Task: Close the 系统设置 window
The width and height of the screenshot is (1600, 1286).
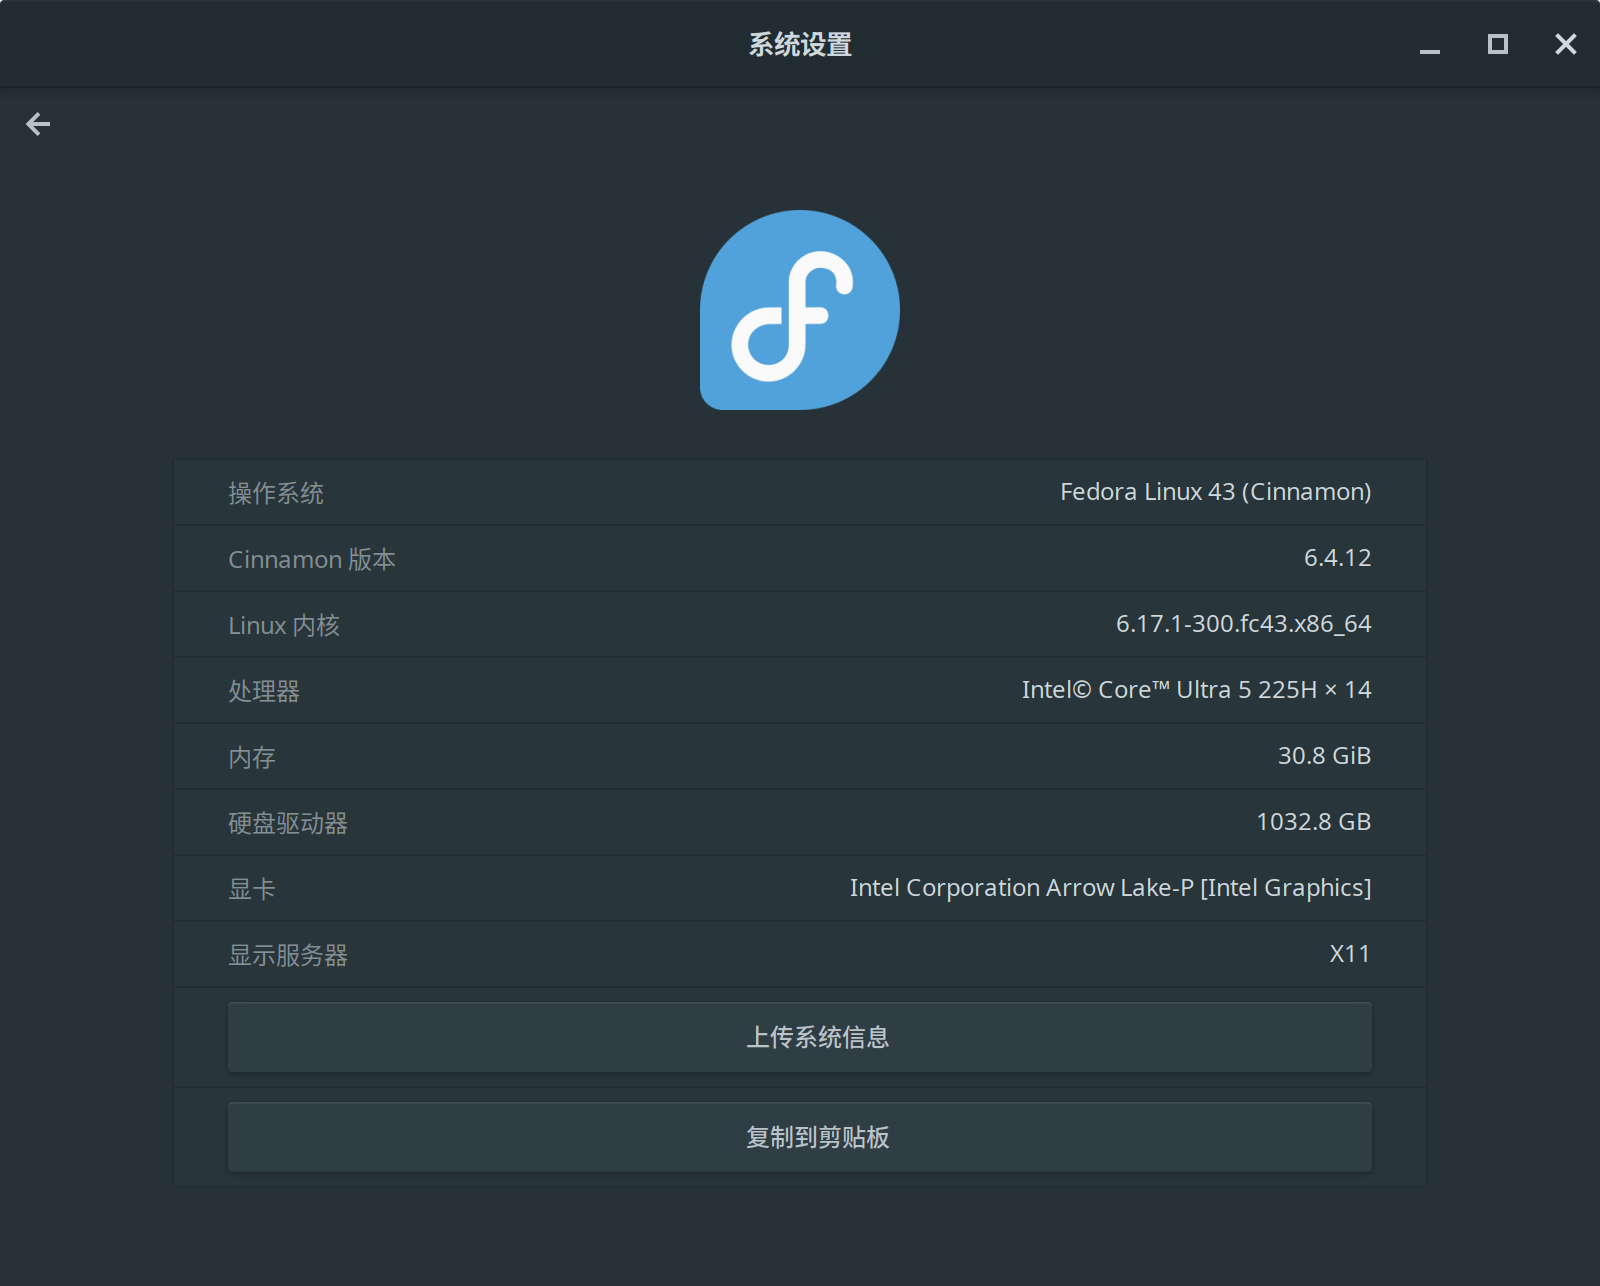Action: [x=1565, y=44]
